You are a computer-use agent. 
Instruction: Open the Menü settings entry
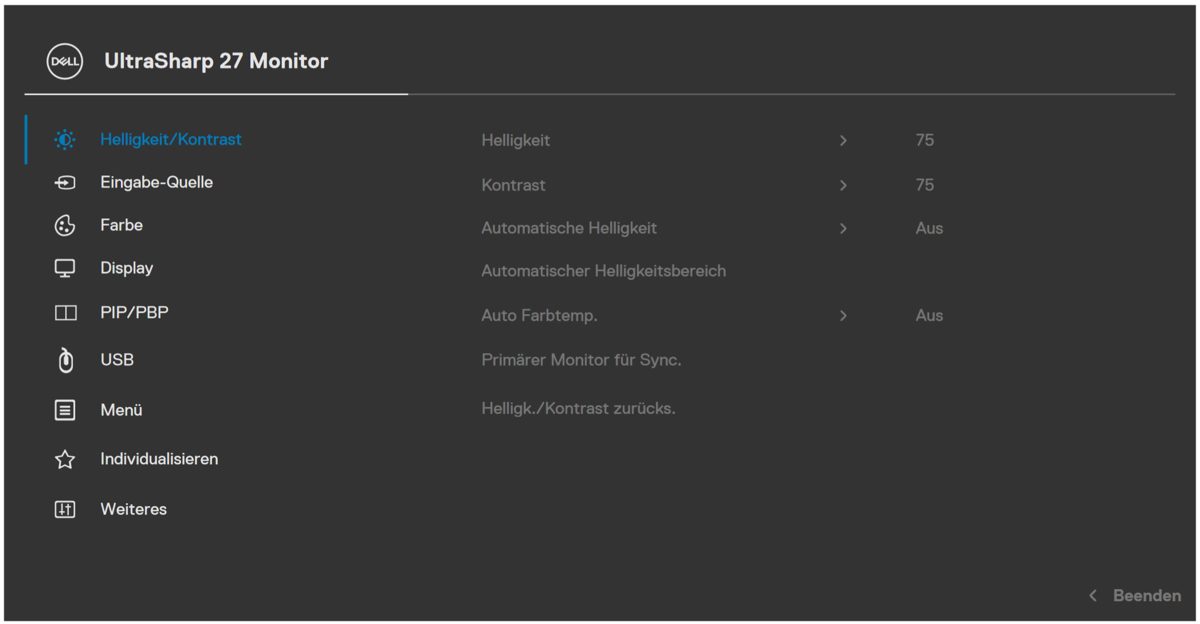[x=121, y=410]
